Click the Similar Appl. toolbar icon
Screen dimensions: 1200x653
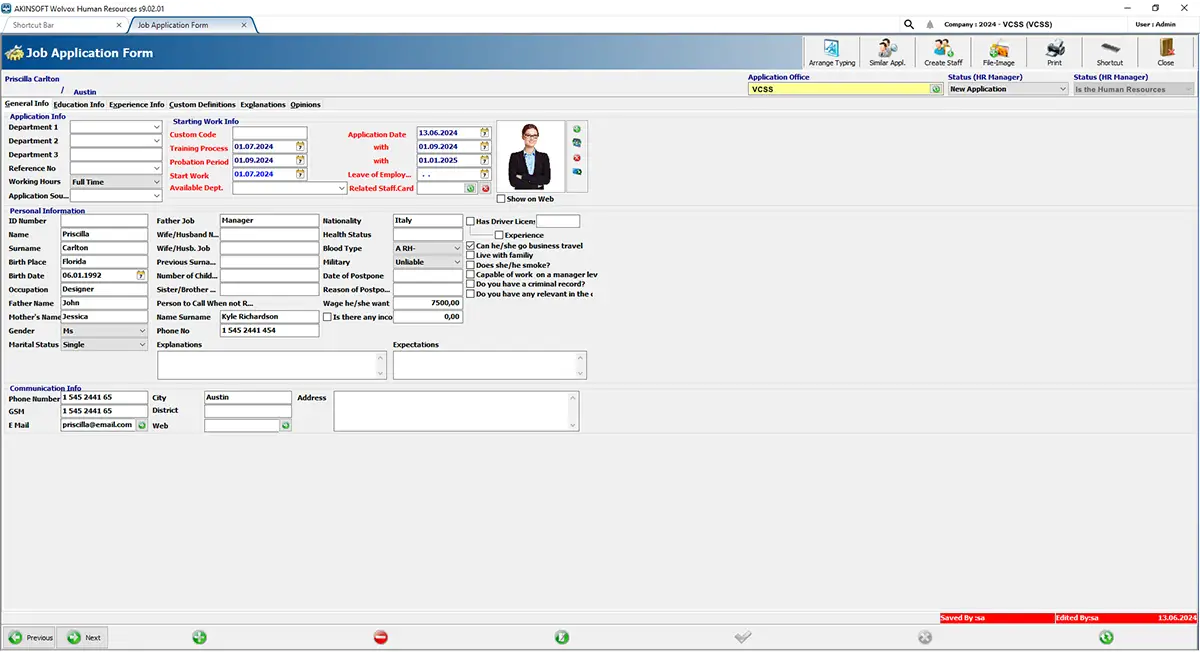coord(887,52)
